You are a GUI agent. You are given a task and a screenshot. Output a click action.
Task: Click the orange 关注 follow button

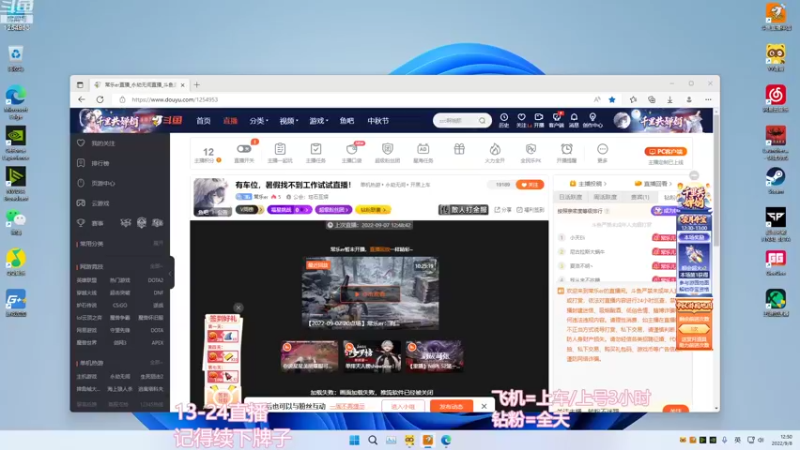click(x=530, y=185)
